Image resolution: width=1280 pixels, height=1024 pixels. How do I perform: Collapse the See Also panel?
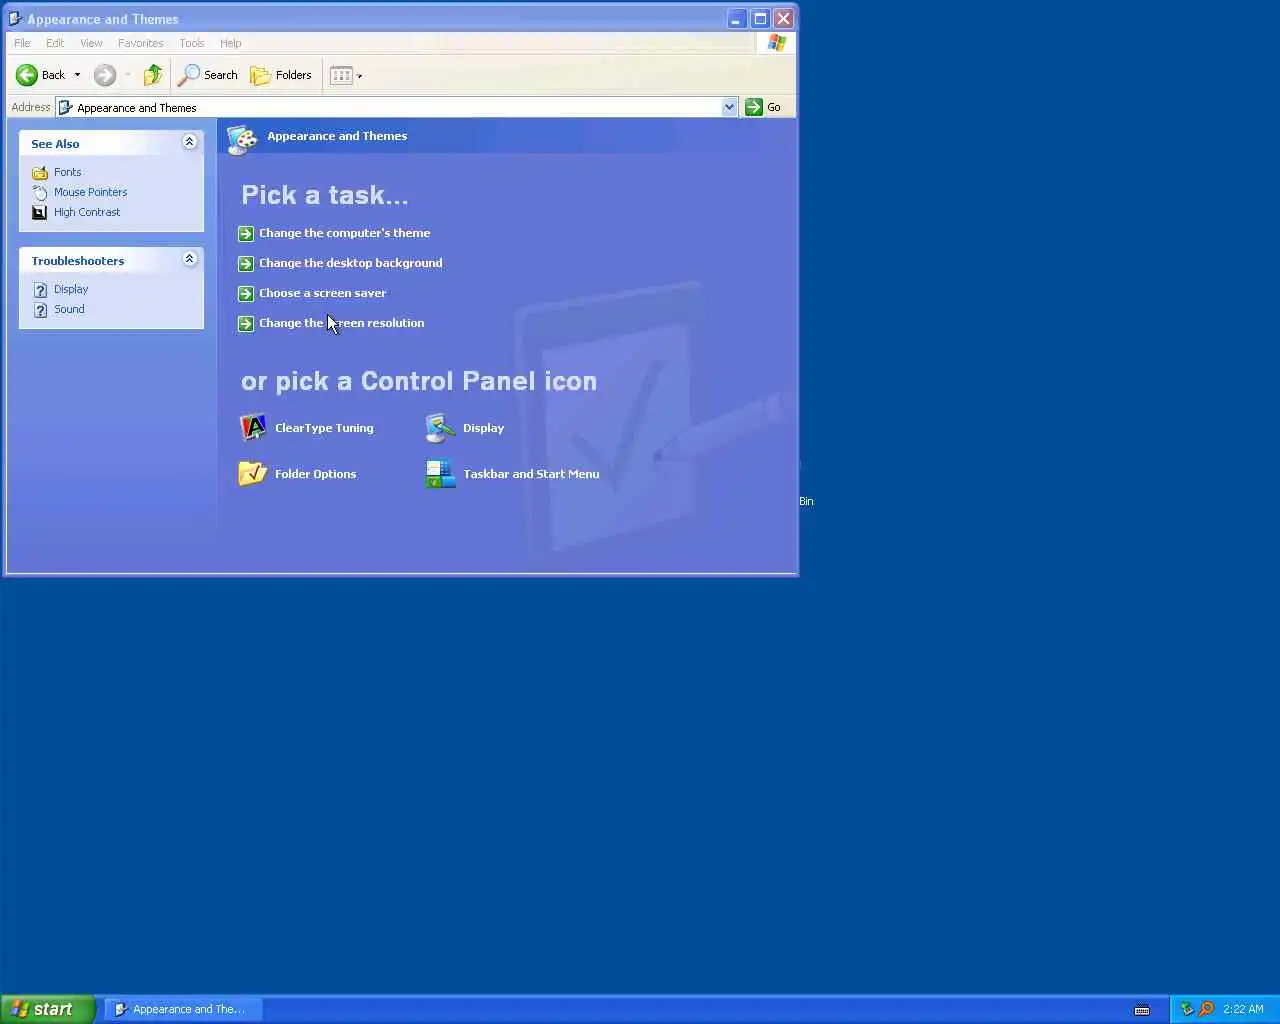pos(189,142)
